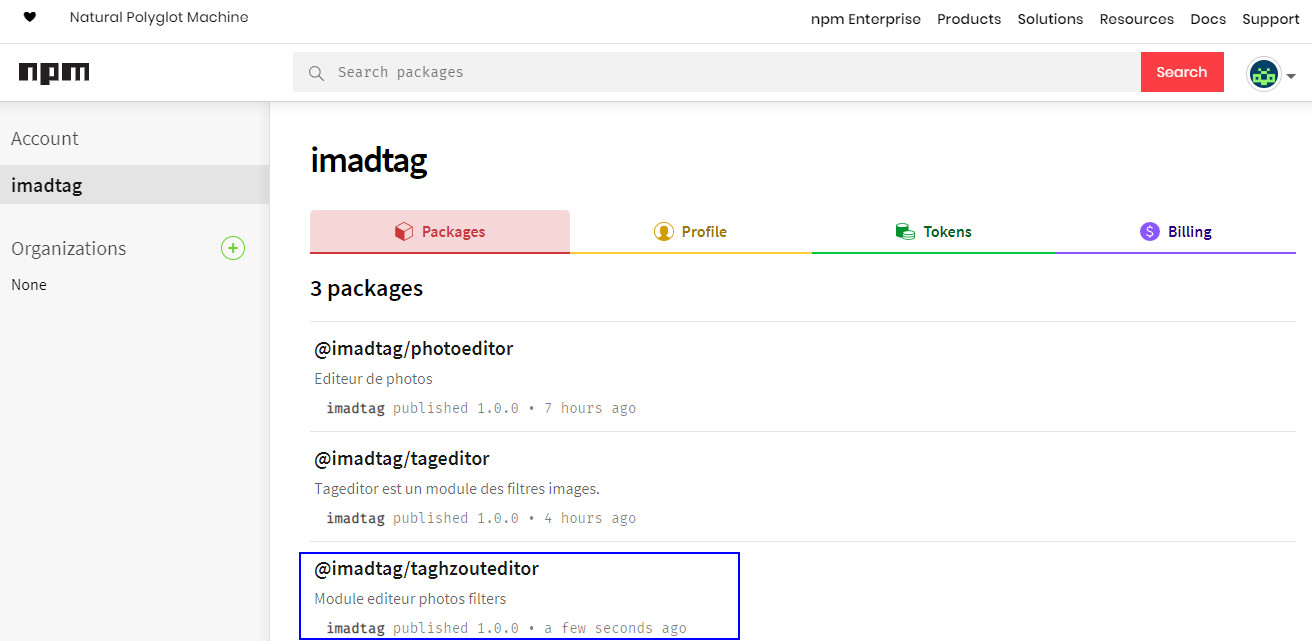Click the Packages tab cube icon
The image size is (1312, 641).
[404, 232]
